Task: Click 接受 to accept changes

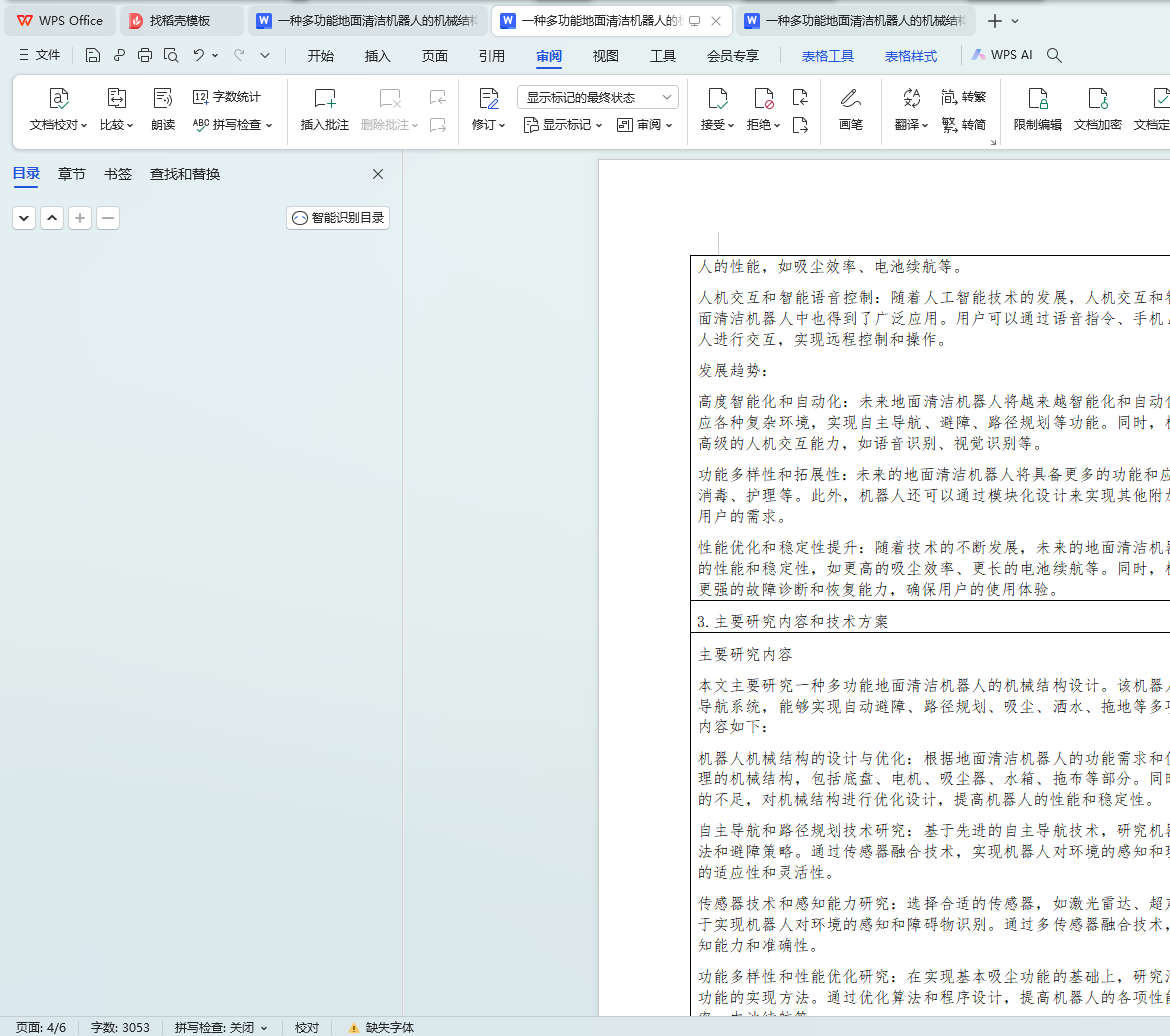Action: click(x=717, y=109)
